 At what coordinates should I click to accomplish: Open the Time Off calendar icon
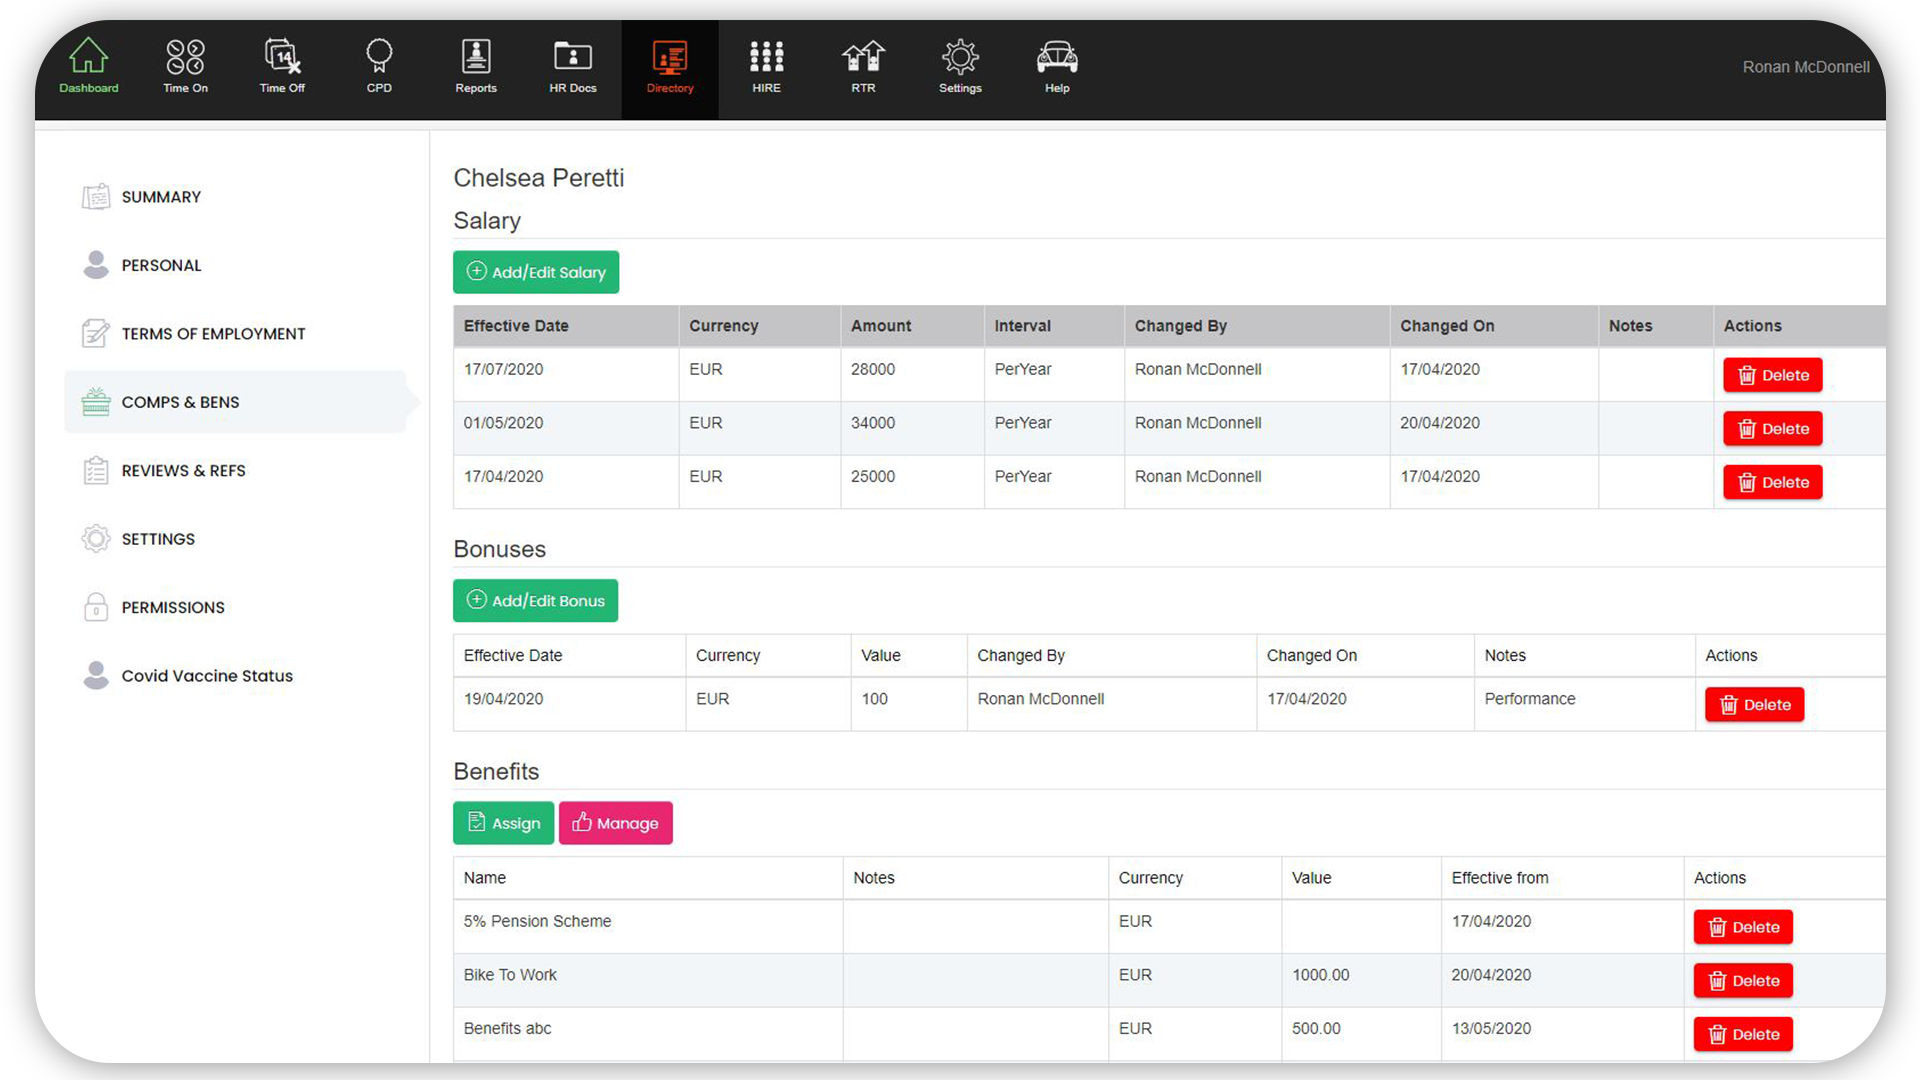pyautogui.click(x=282, y=57)
